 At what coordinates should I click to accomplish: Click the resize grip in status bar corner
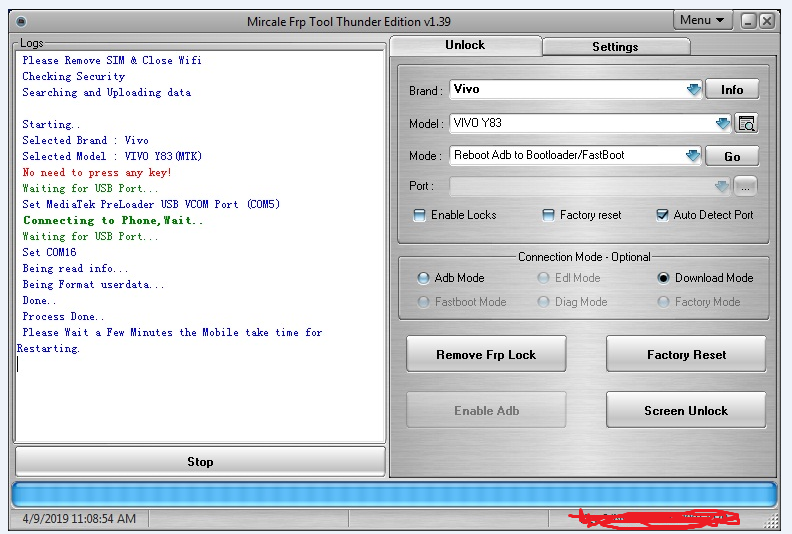pyautogui.click(x=771, y=521)
